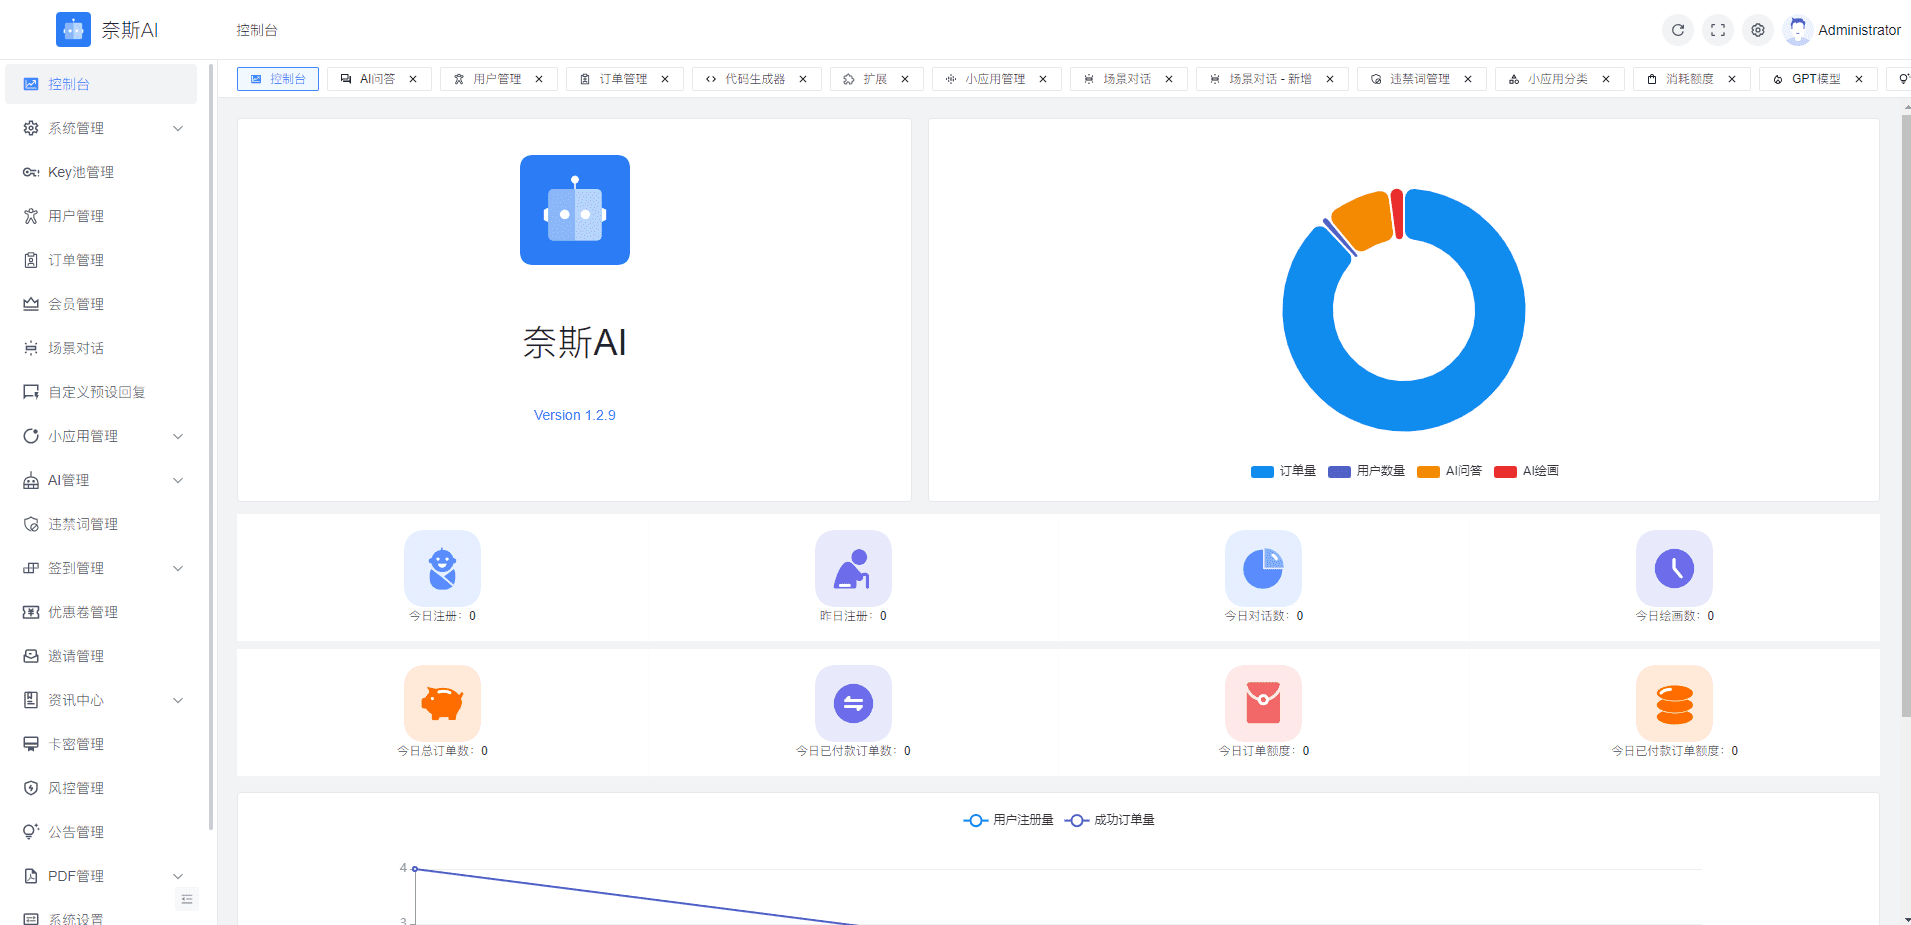Click the large 奈斯AI robot logo
The height and width of the screenshot is (925, 1911).
tap(575, 210)
